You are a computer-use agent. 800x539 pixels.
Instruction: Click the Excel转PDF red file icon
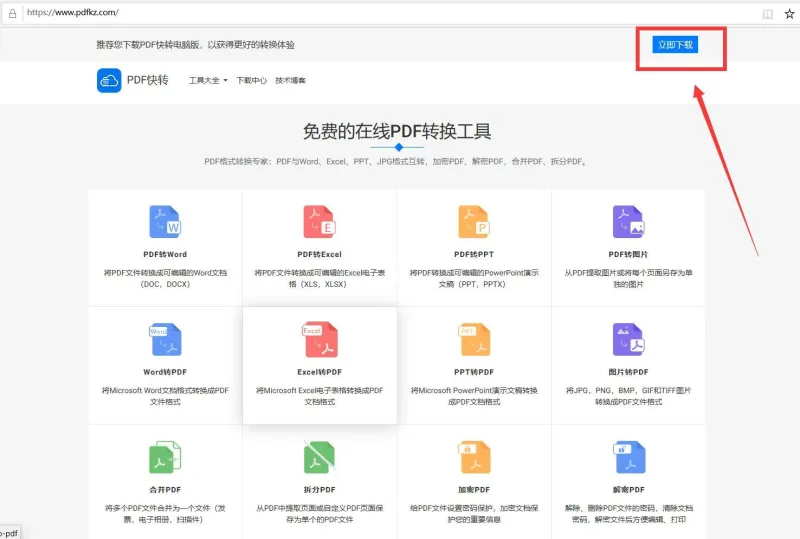click(319, 339)
